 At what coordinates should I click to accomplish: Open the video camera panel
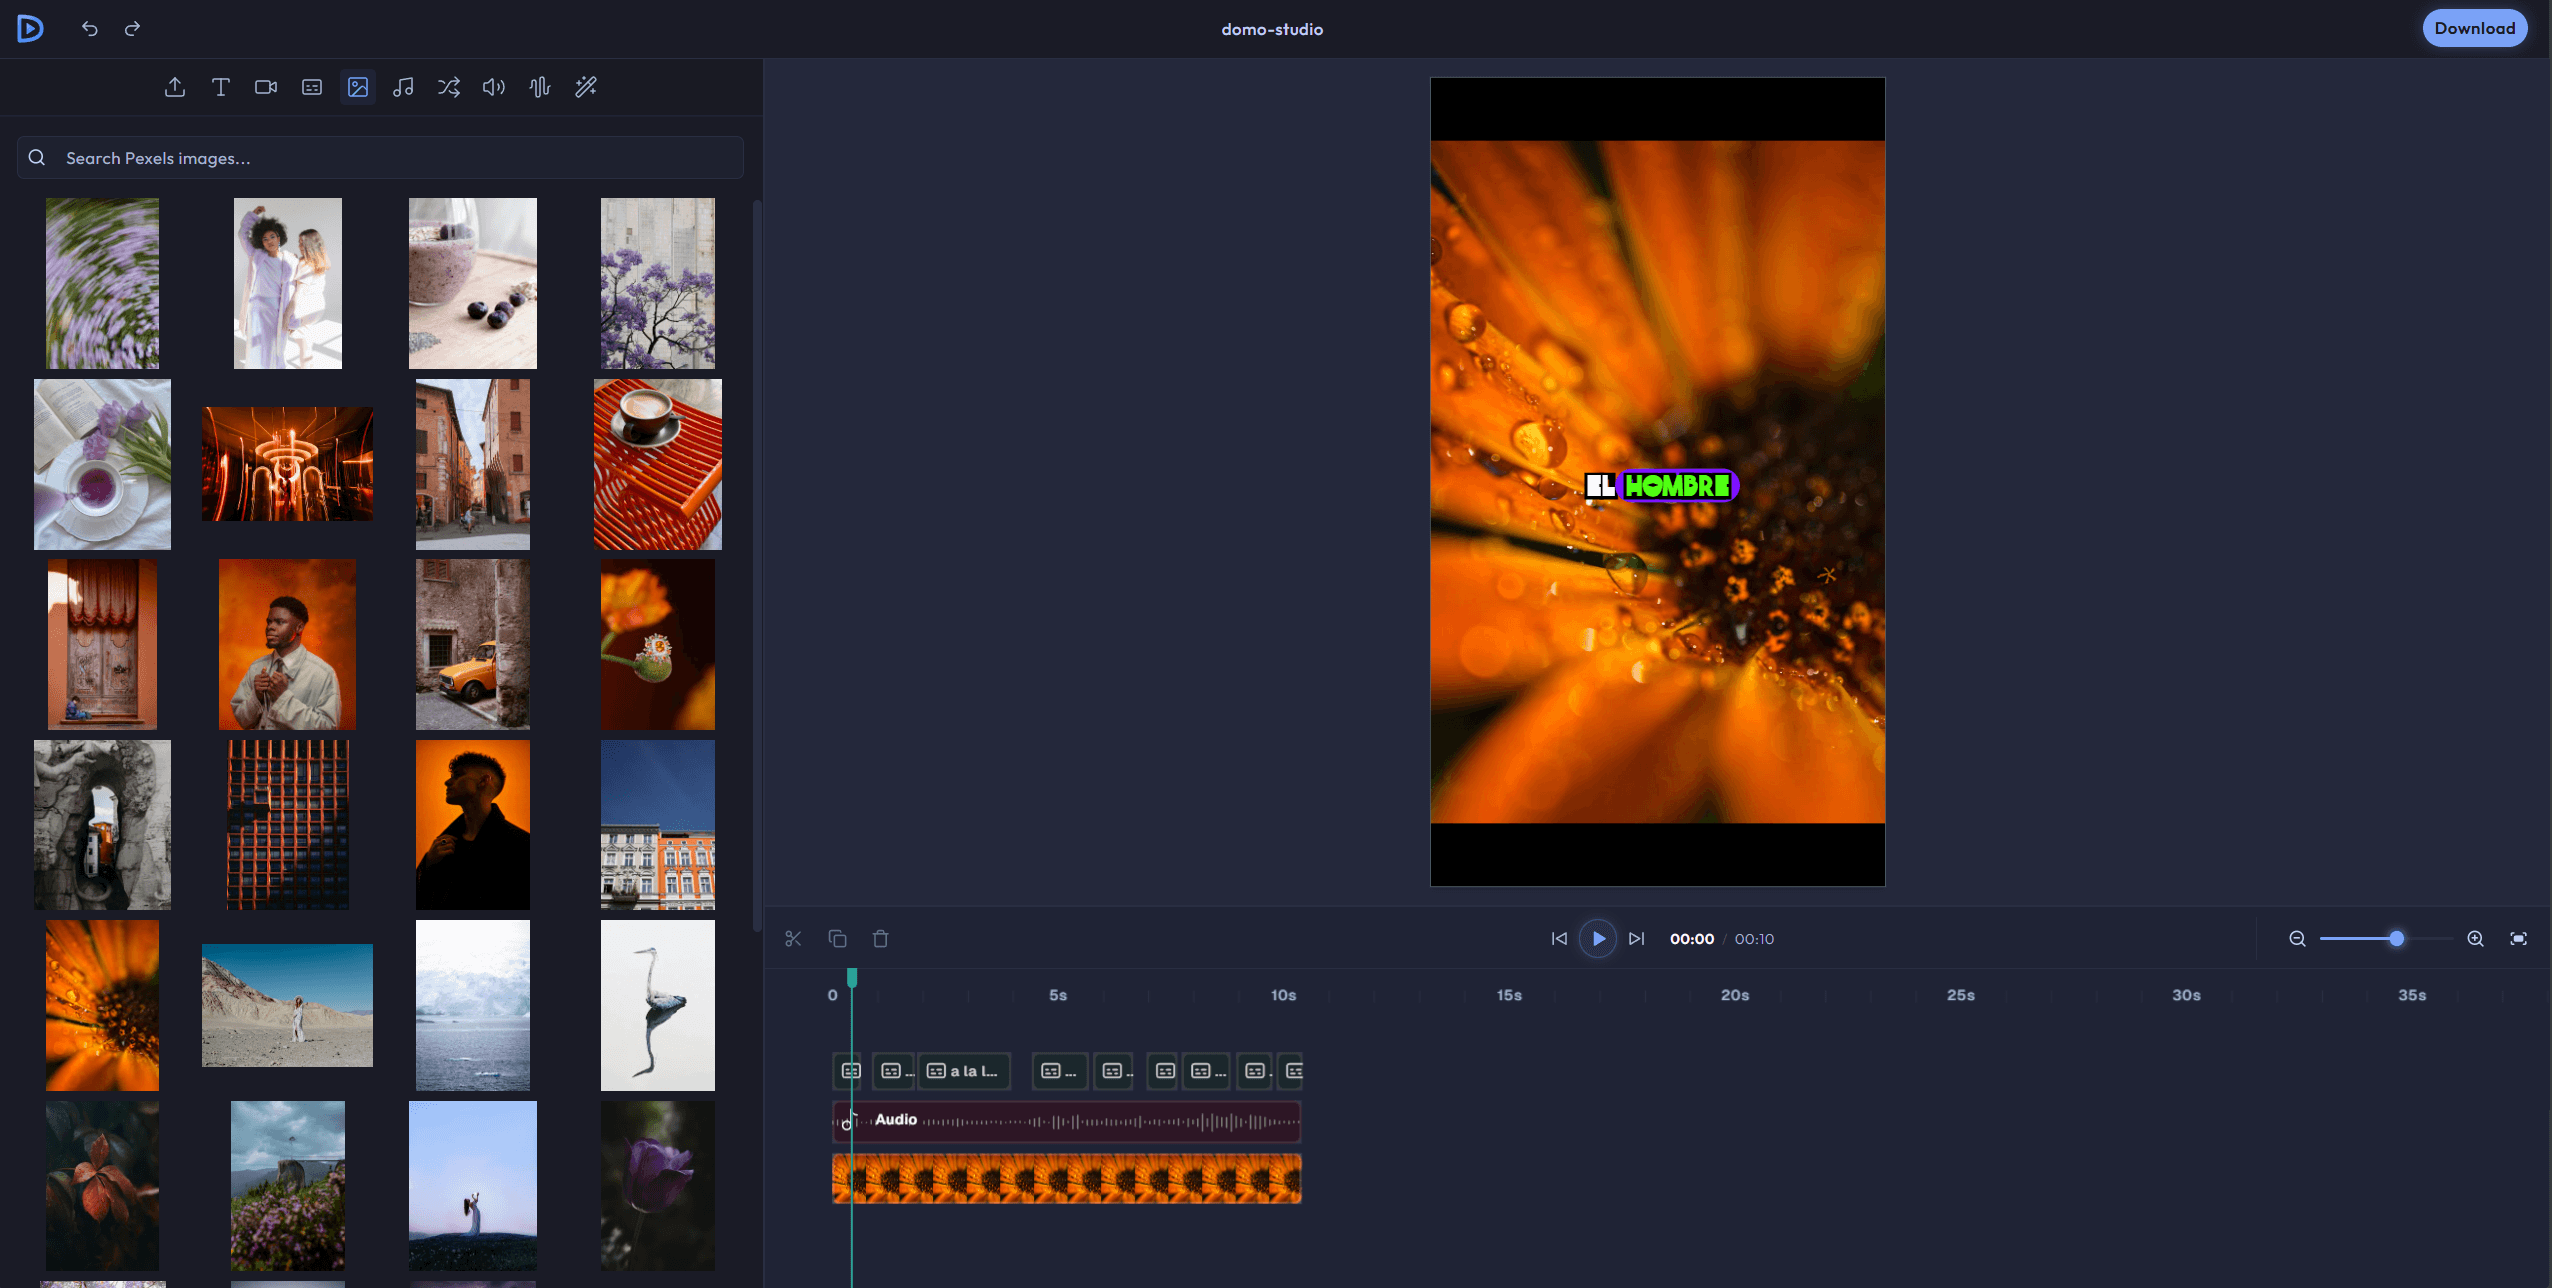pos(266,87)
